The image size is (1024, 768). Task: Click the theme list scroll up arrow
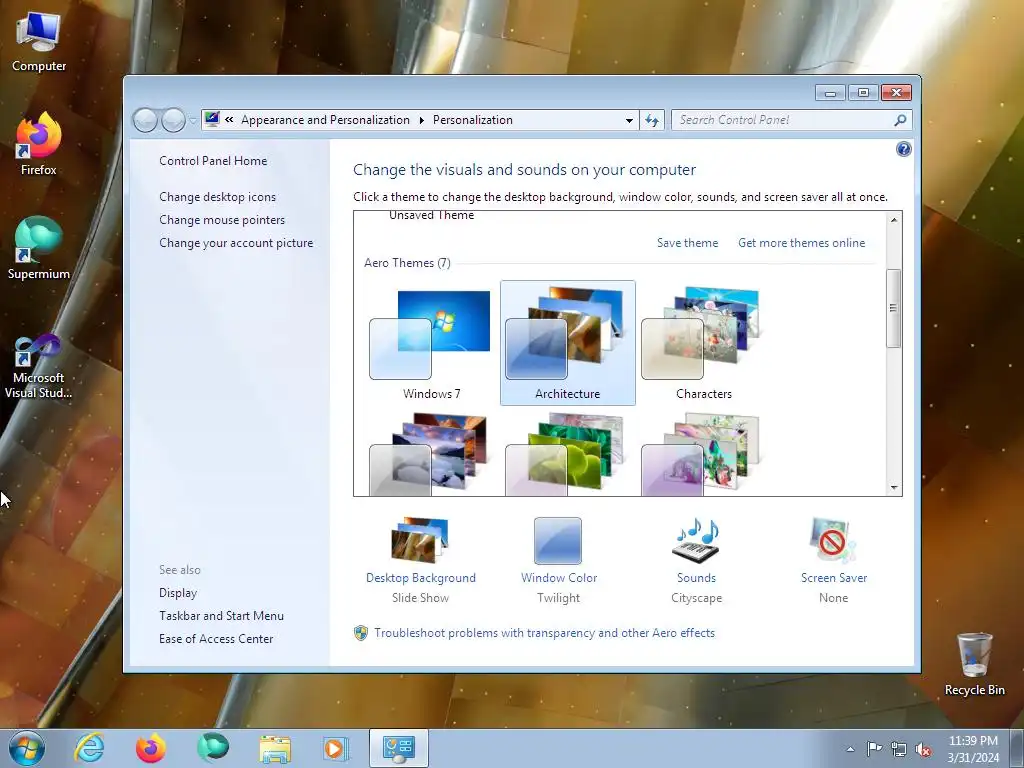coord(893,220)
